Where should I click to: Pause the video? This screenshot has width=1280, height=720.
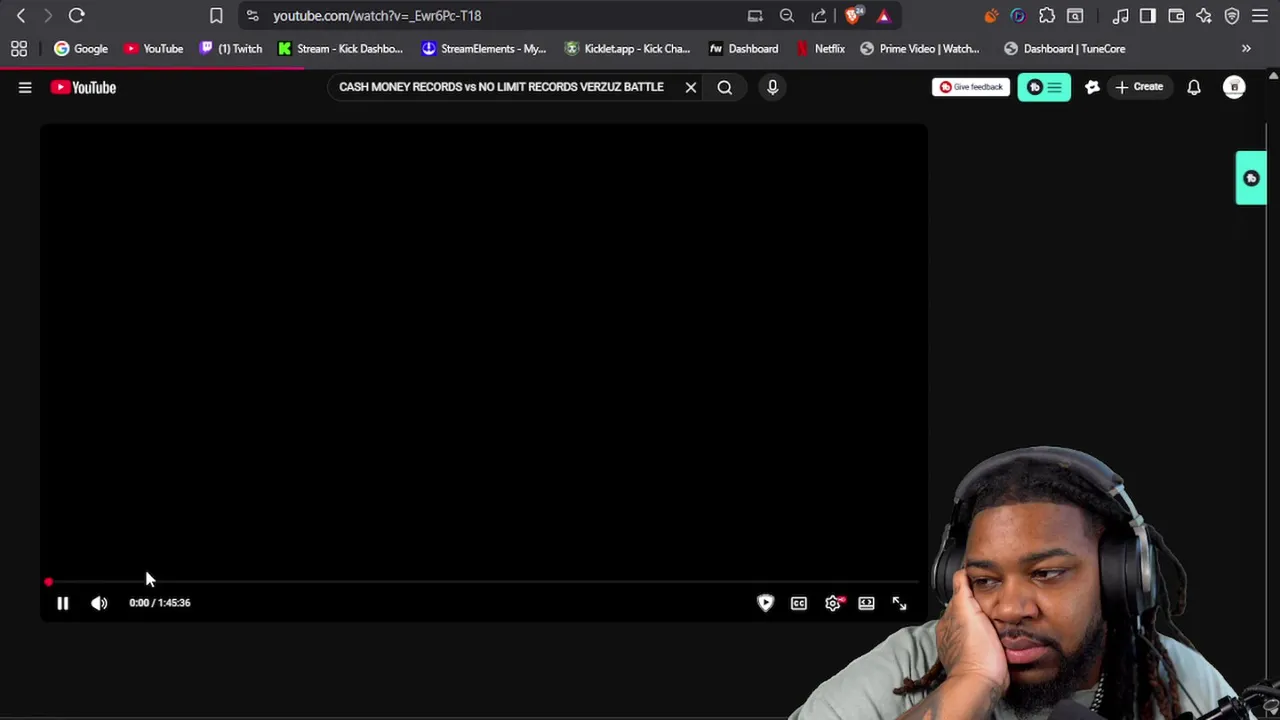[62, 603]
